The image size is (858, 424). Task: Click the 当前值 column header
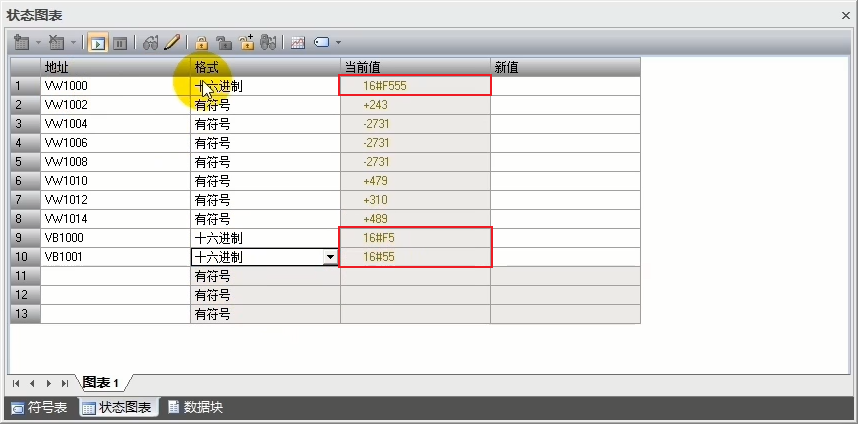point(415,67)
